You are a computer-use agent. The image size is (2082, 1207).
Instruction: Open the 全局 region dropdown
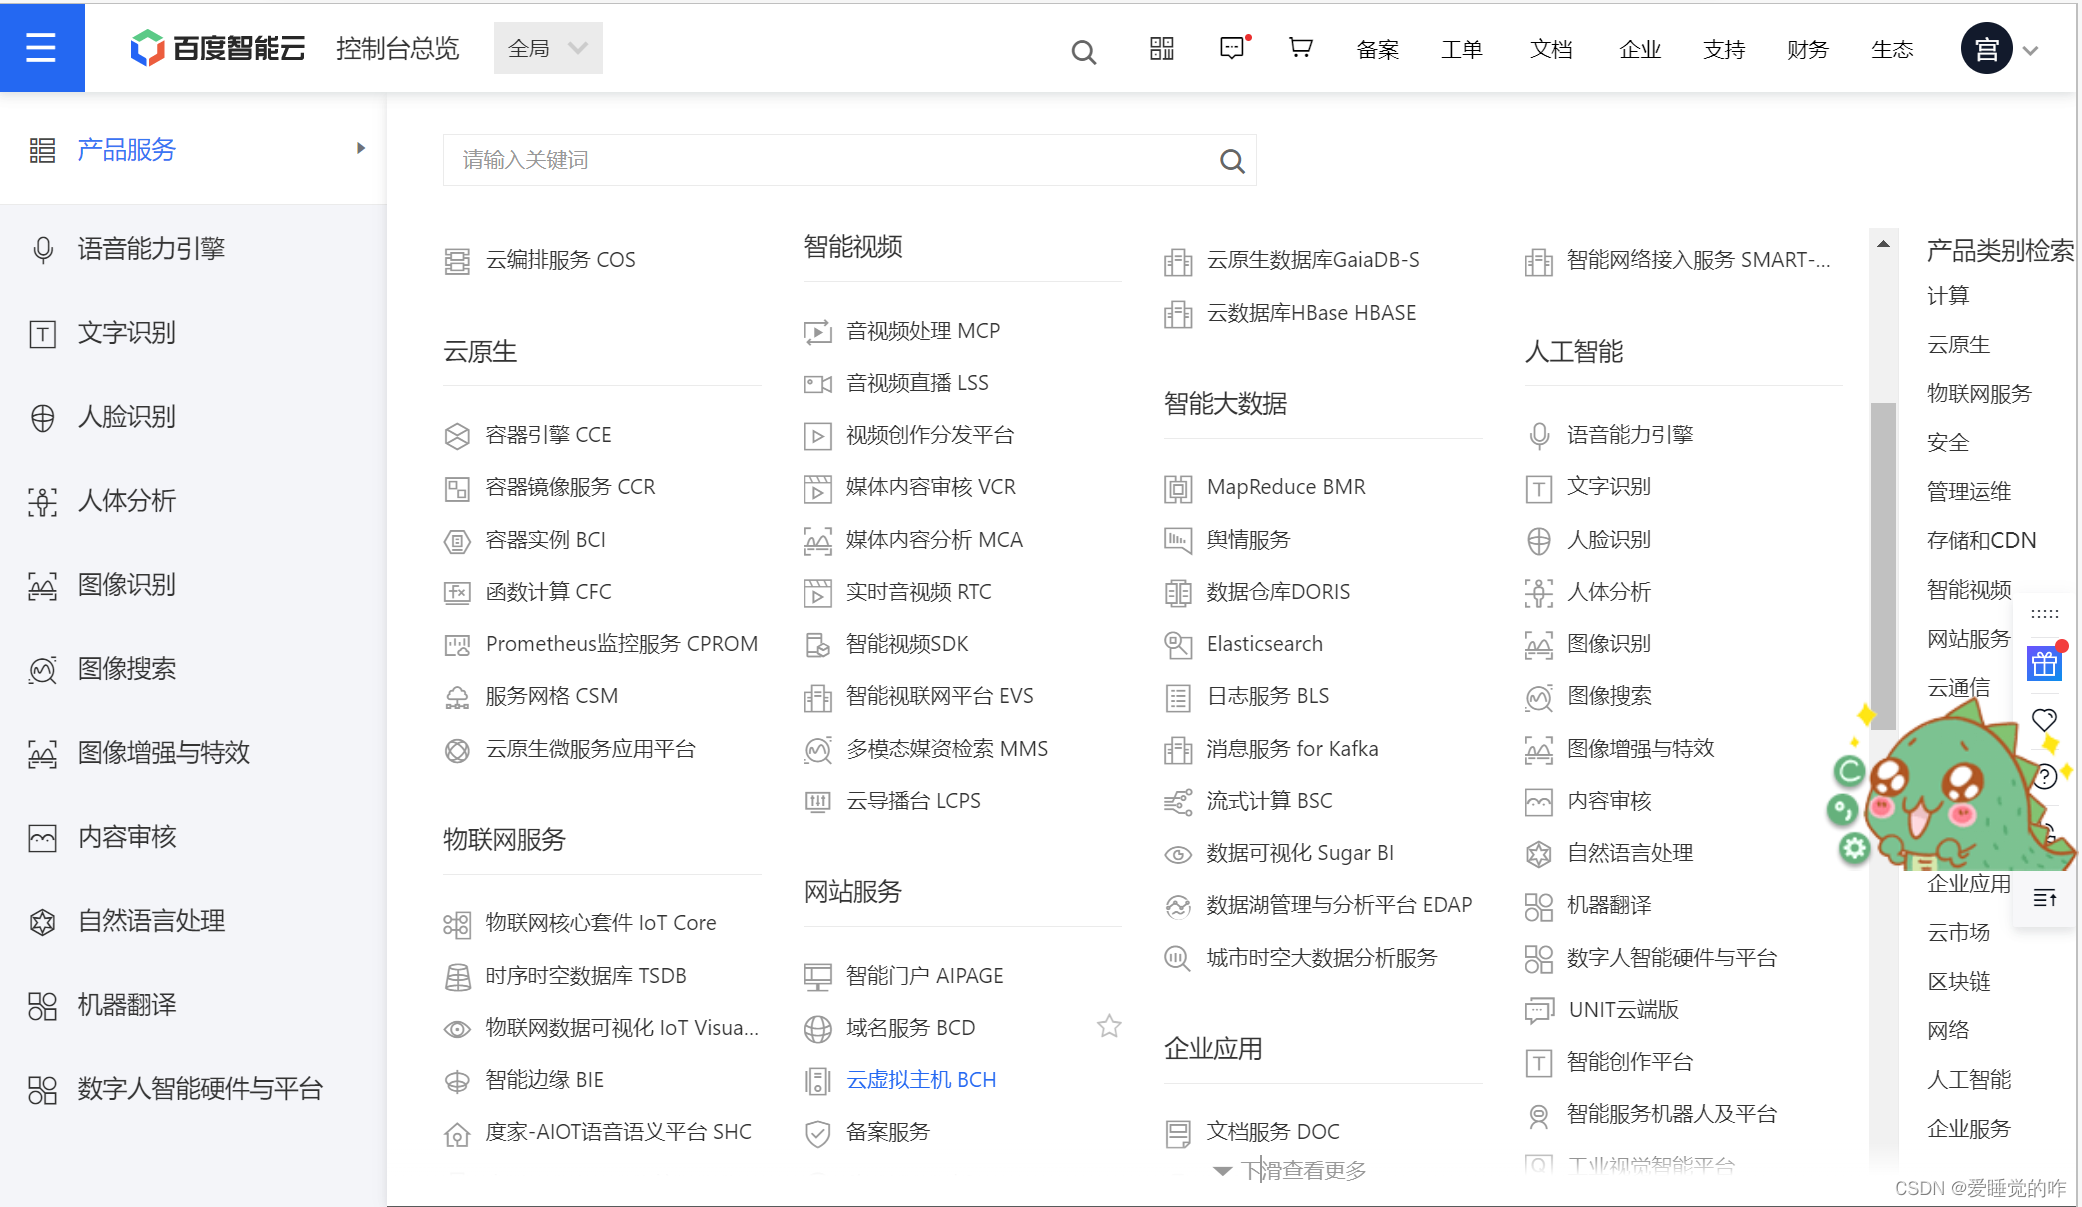click(x=547, y=48)
